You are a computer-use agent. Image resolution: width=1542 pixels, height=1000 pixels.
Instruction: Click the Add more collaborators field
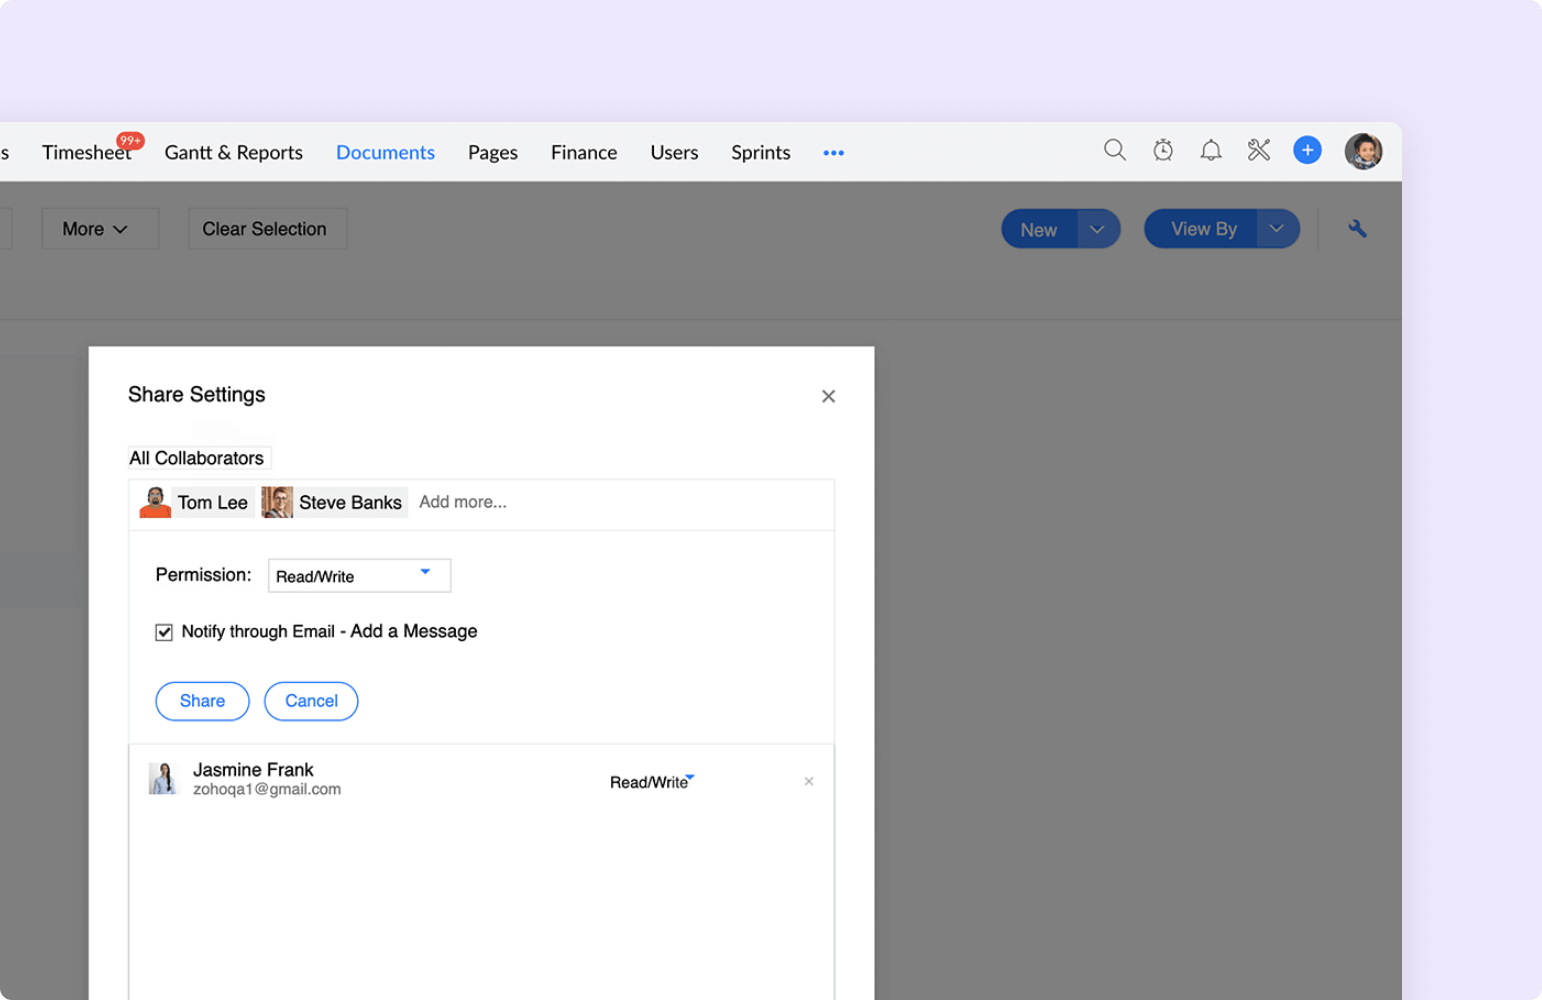click(x=463, y=502)
